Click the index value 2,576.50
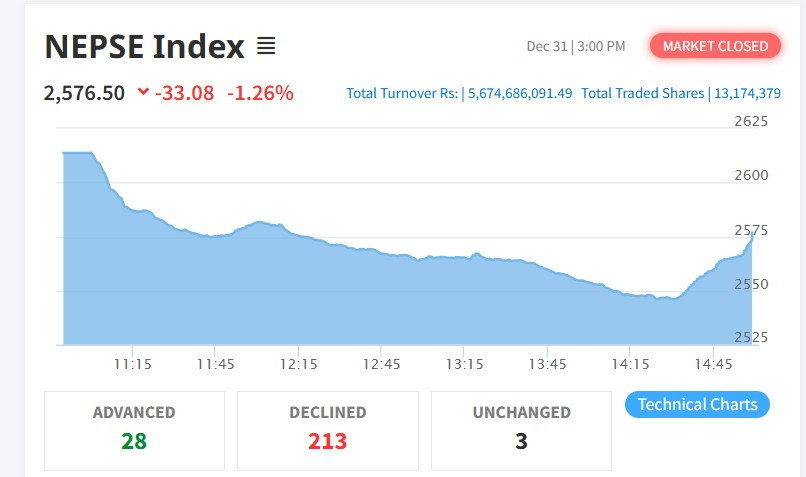This screenshot has width=806, height=477. (x=84, y=93)
